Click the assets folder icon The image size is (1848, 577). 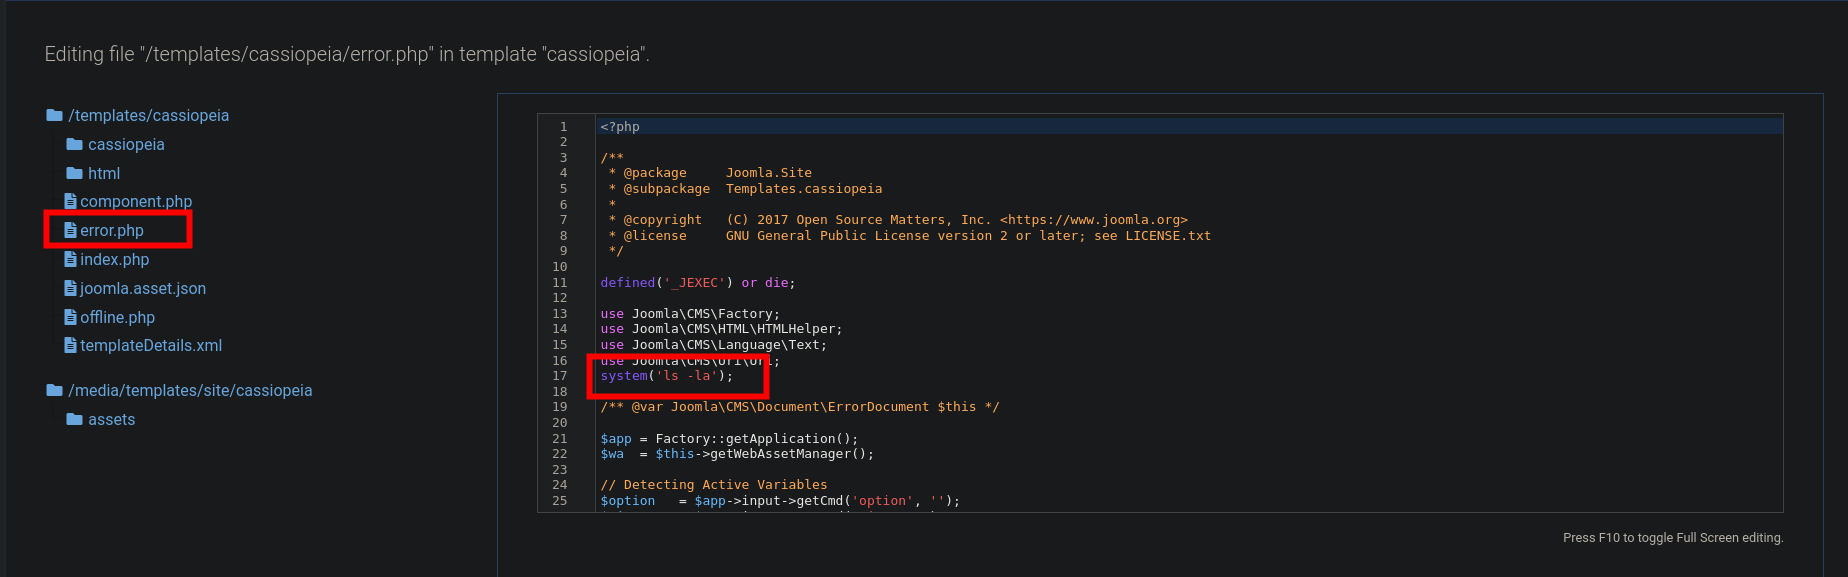pyautogui.click(x=74, y=420)
